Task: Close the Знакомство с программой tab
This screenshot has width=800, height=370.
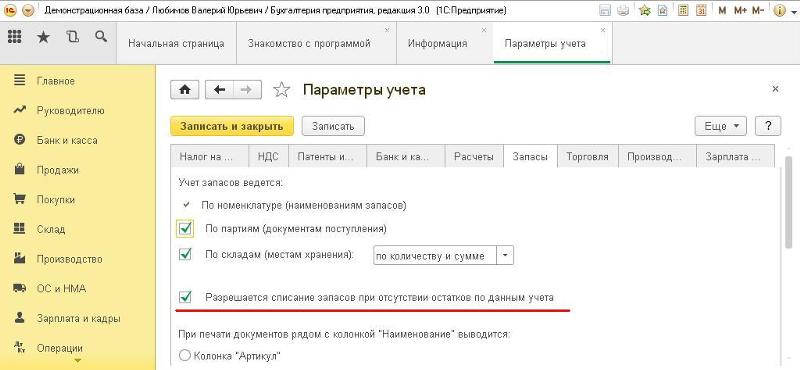Action: point(387,31)
